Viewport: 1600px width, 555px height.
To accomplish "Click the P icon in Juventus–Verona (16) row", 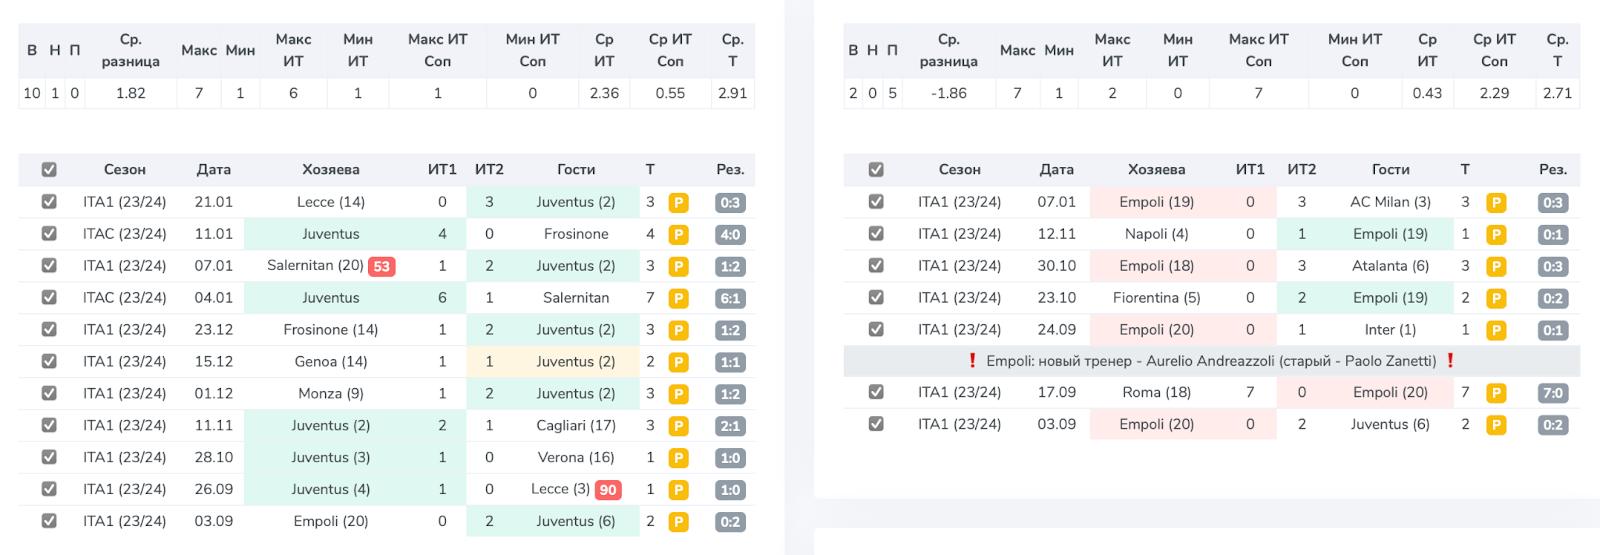I will tap(678, 458).
